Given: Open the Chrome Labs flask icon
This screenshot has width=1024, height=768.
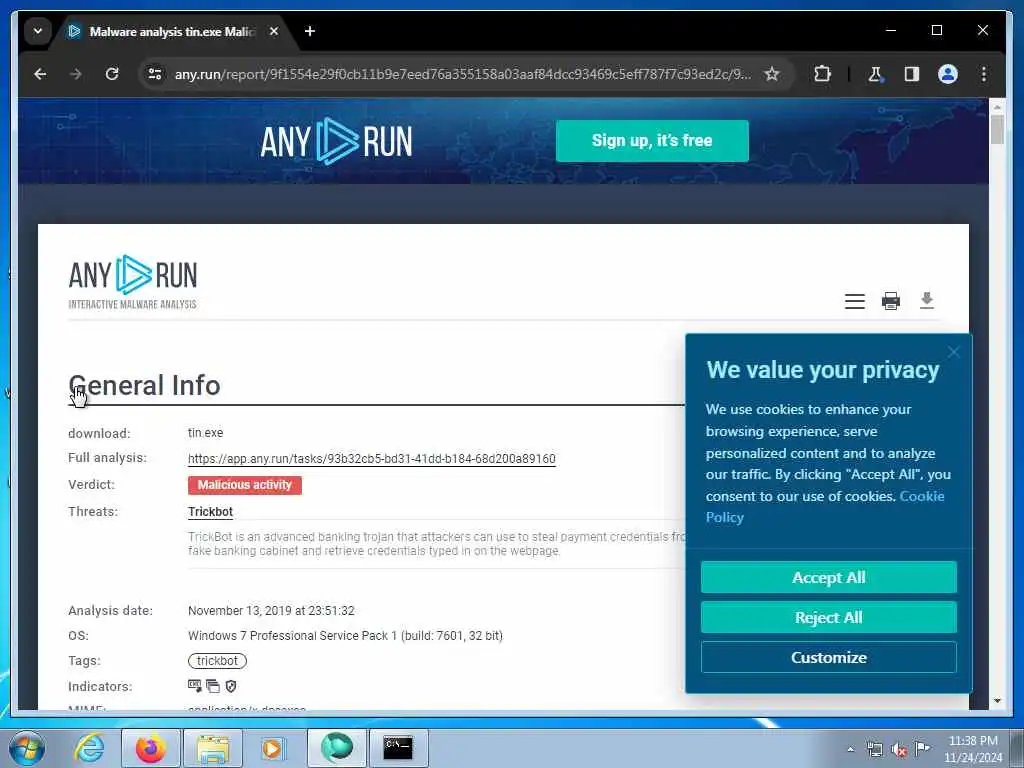Looking at the screenshot, I should click(x=875, y=74).
